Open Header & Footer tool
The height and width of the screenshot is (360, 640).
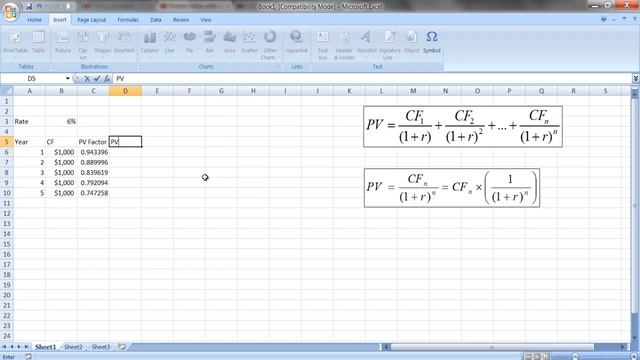[344, 45]
